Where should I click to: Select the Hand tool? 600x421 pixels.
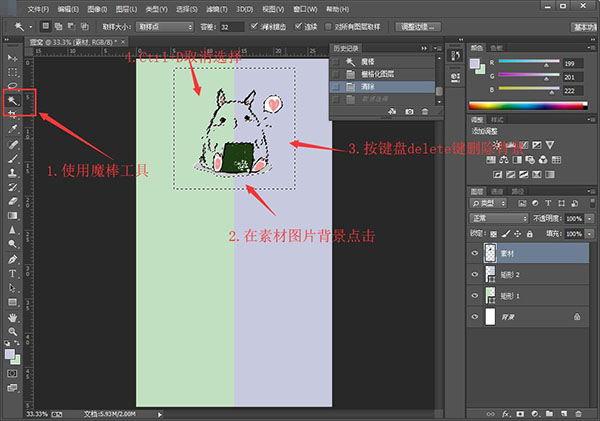[x=12, y=317]
